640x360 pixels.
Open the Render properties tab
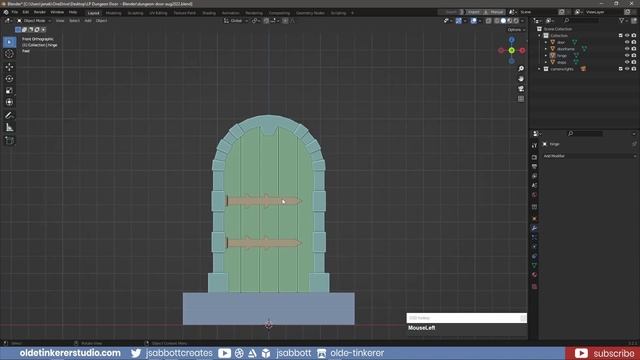534,157
